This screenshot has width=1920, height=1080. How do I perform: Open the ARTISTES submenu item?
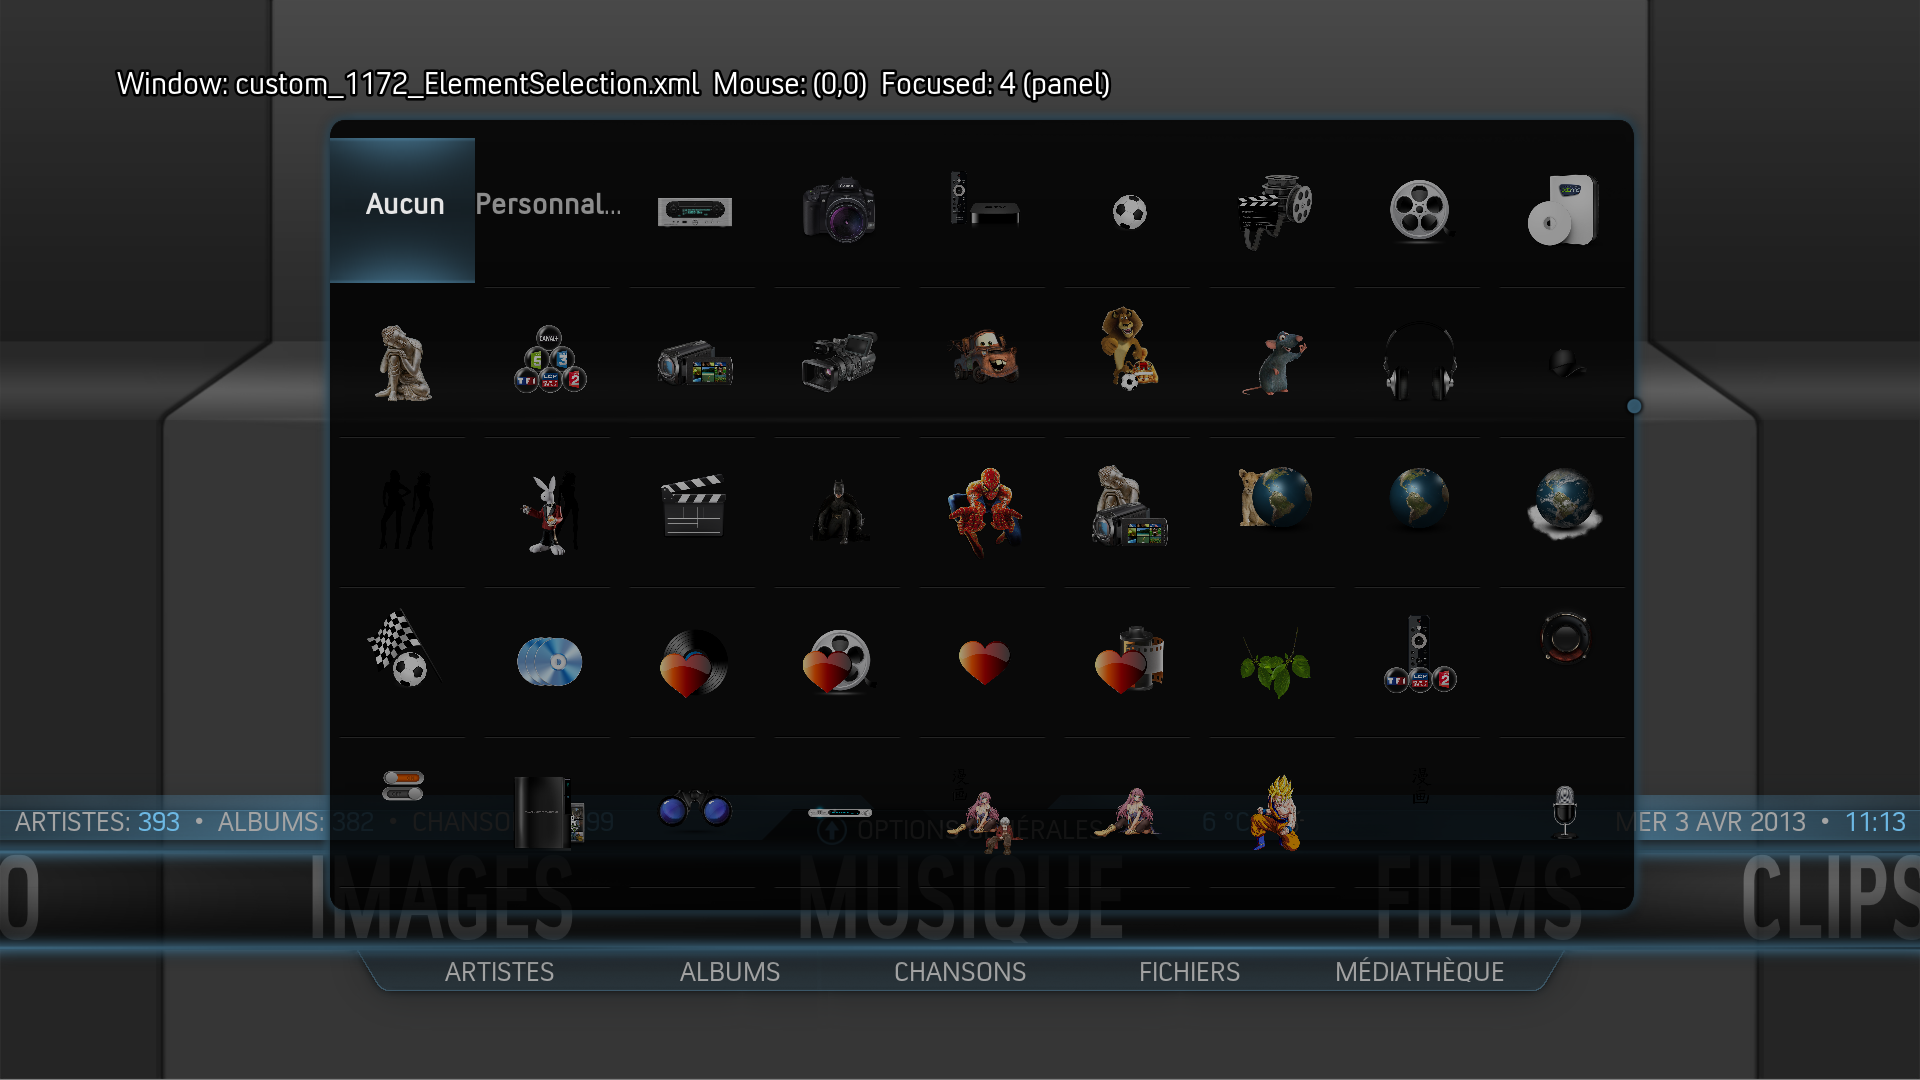coord(499,972)
